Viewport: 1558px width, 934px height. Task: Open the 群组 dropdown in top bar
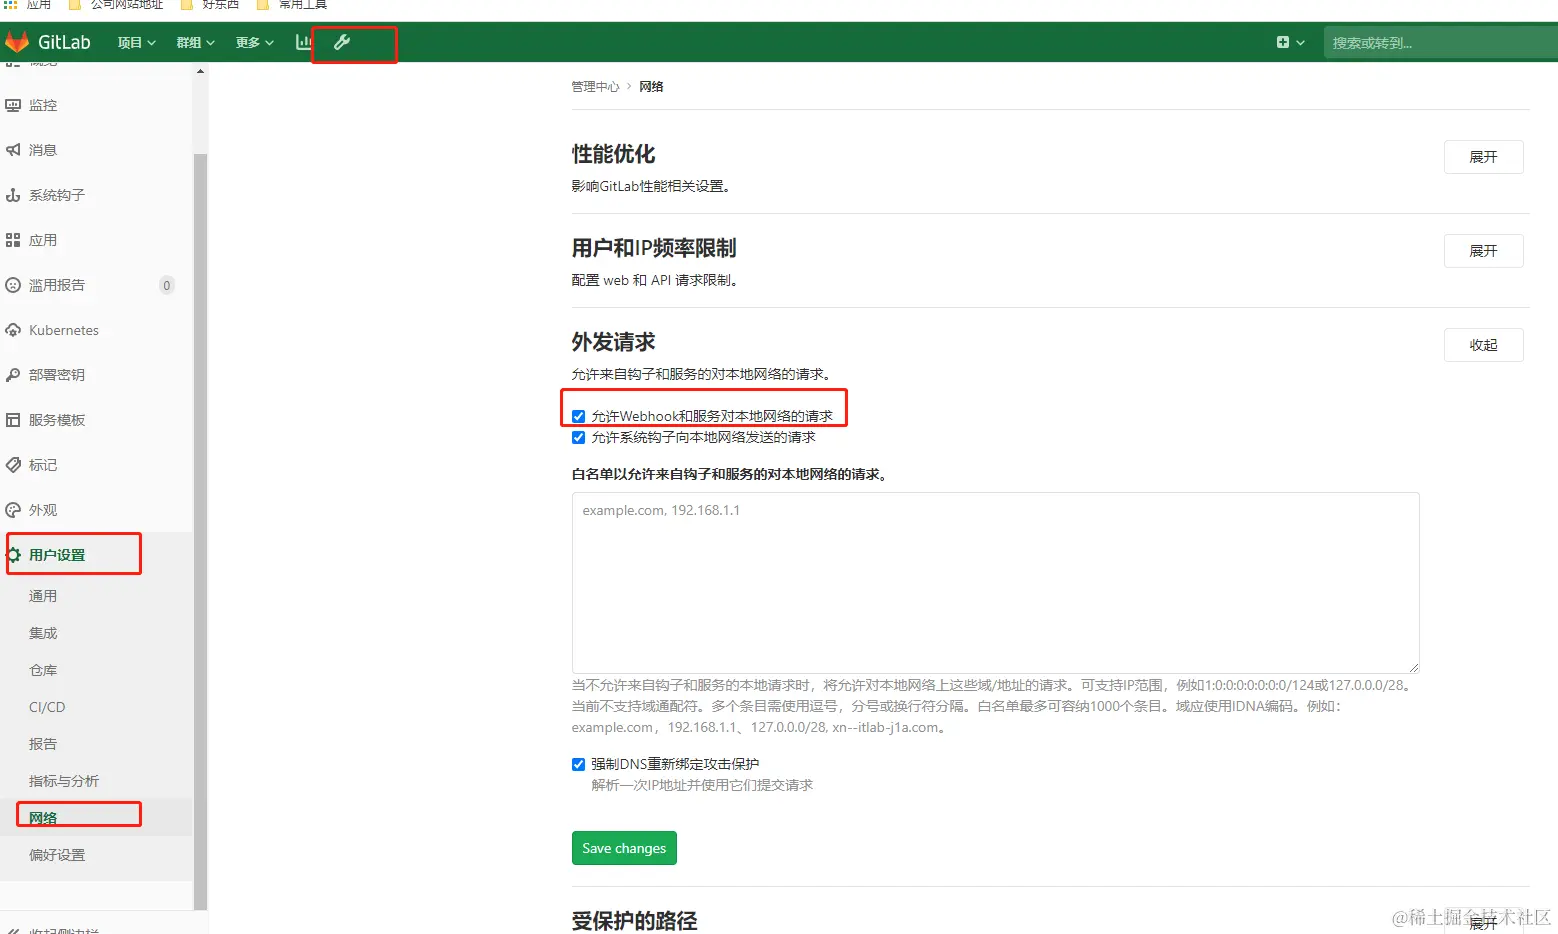(195, 42)
